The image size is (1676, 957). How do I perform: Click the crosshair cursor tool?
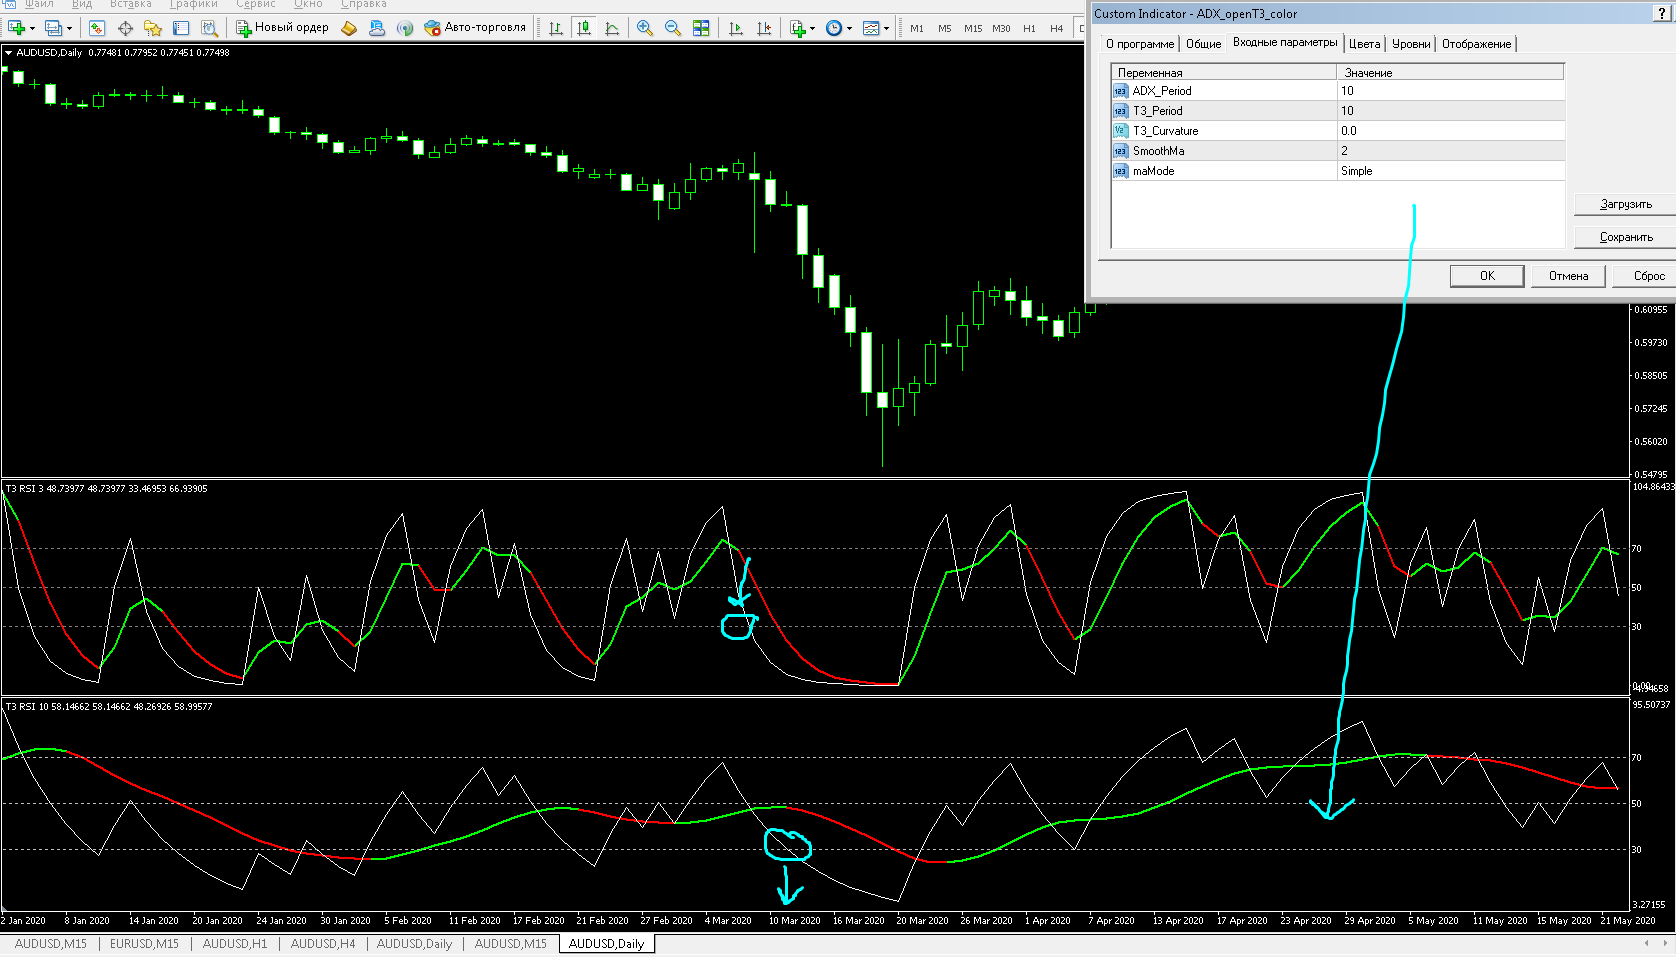point(125,28)
